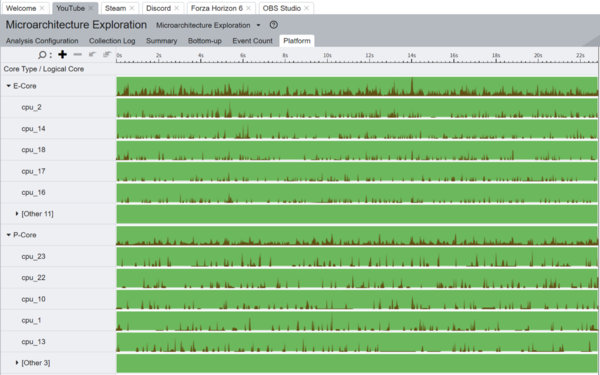Select the cpu_13 row label
The image size is (600, 375).
(33, 341)
